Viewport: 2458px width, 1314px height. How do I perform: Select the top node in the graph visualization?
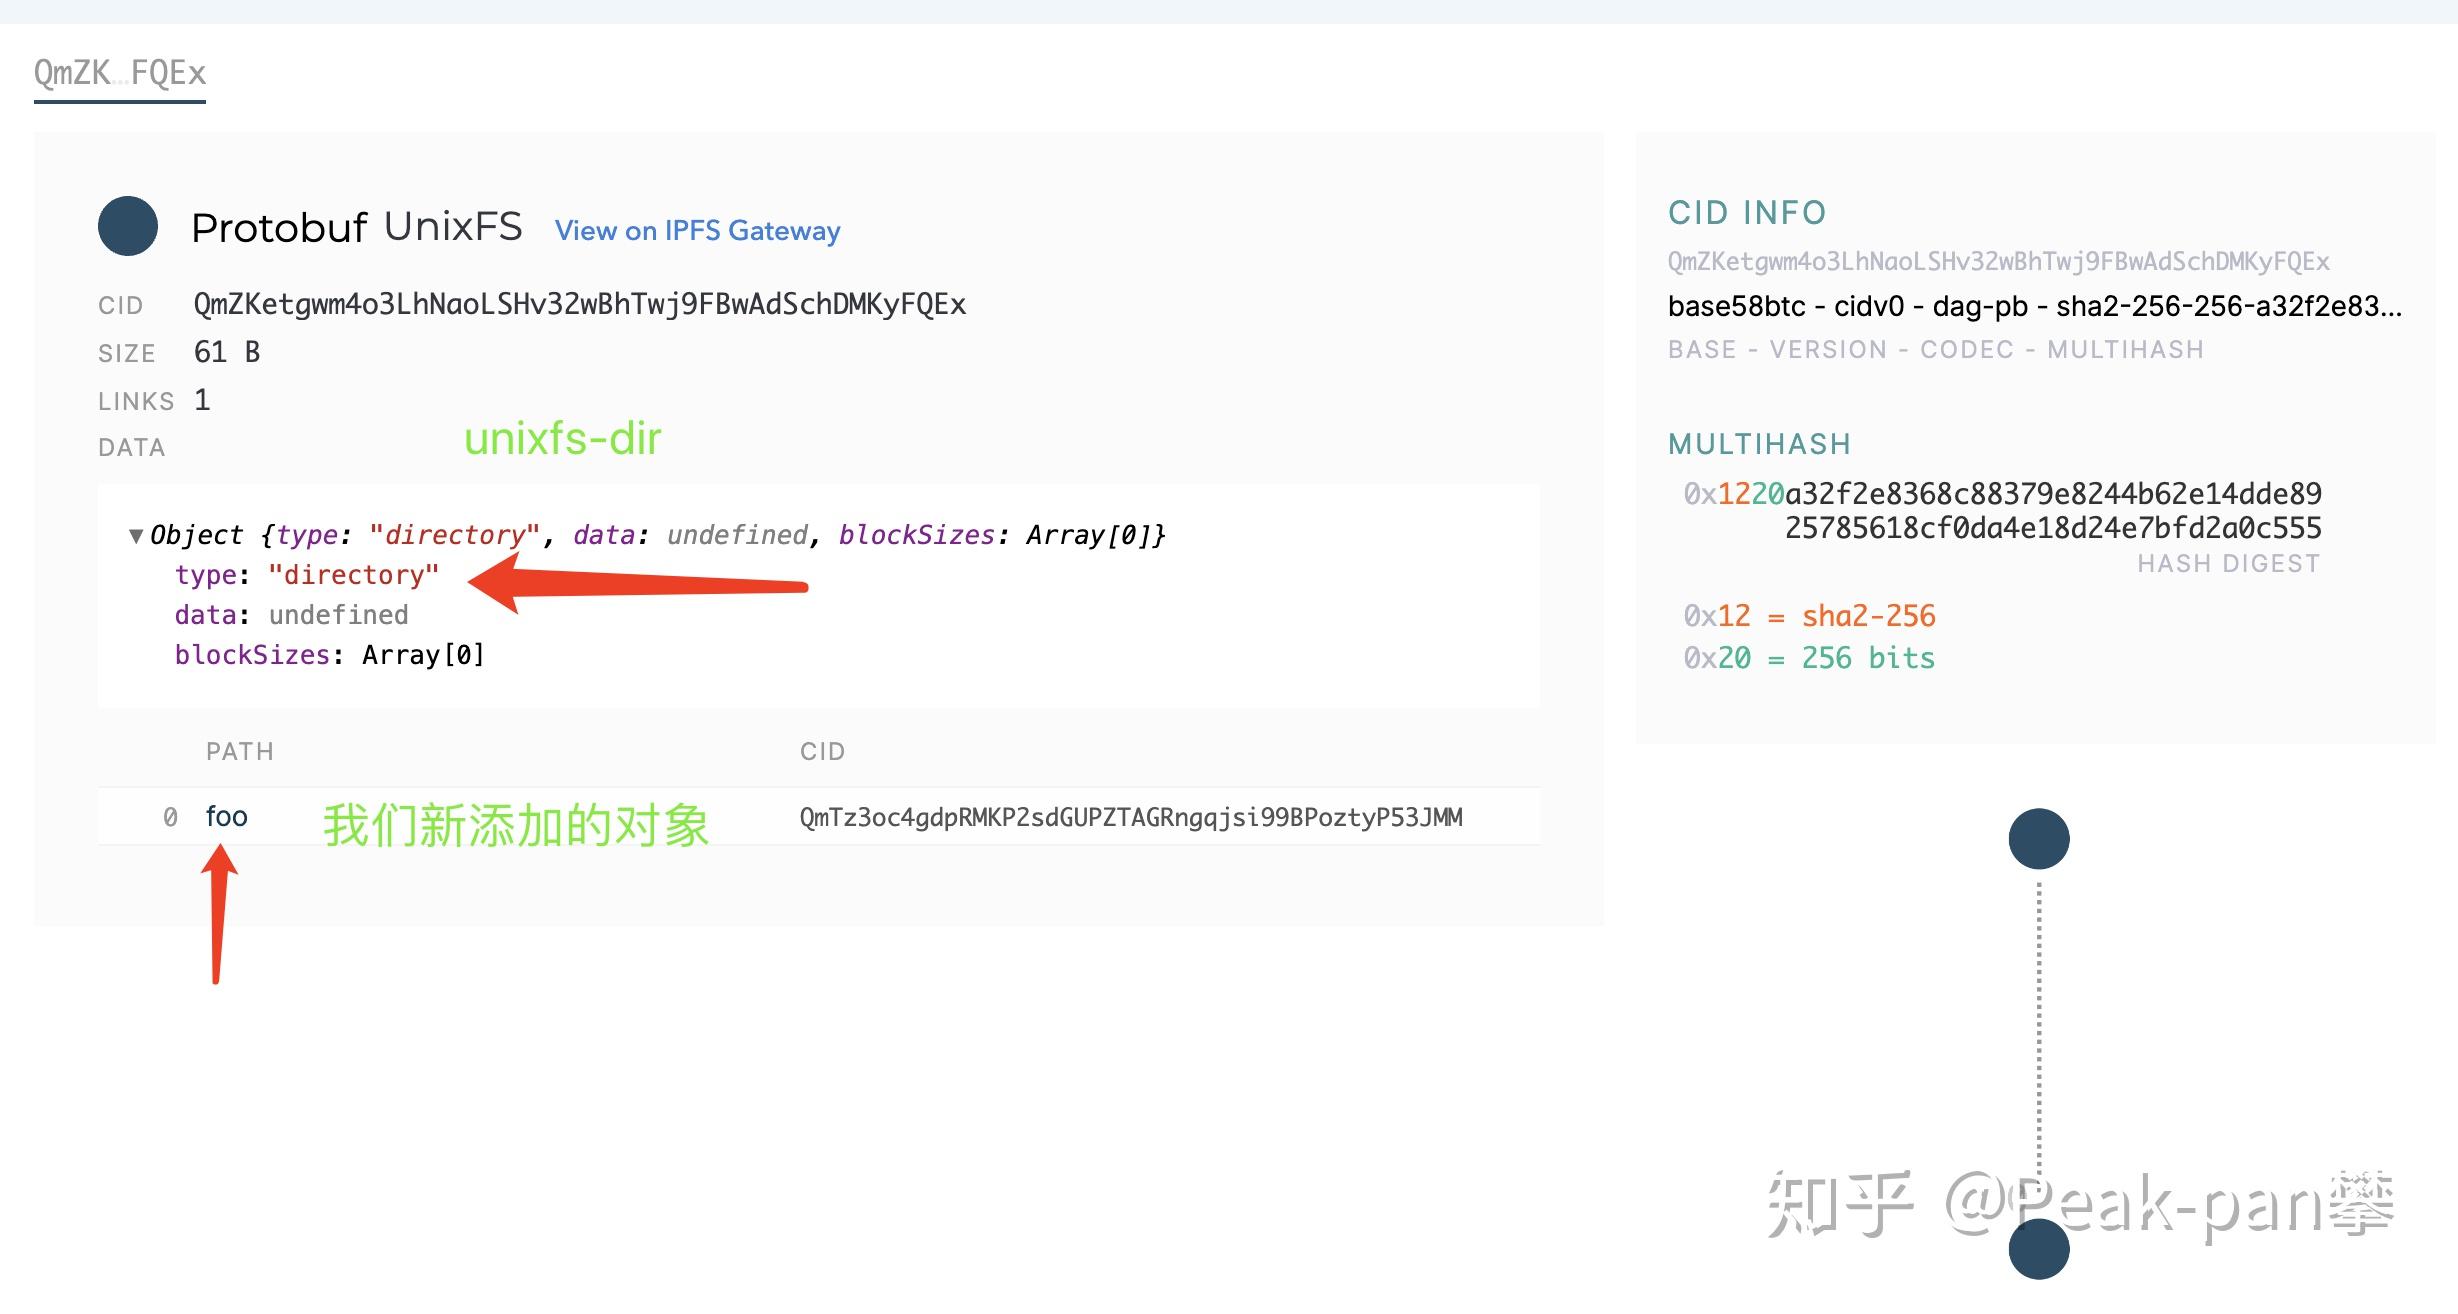[2038, 838]
